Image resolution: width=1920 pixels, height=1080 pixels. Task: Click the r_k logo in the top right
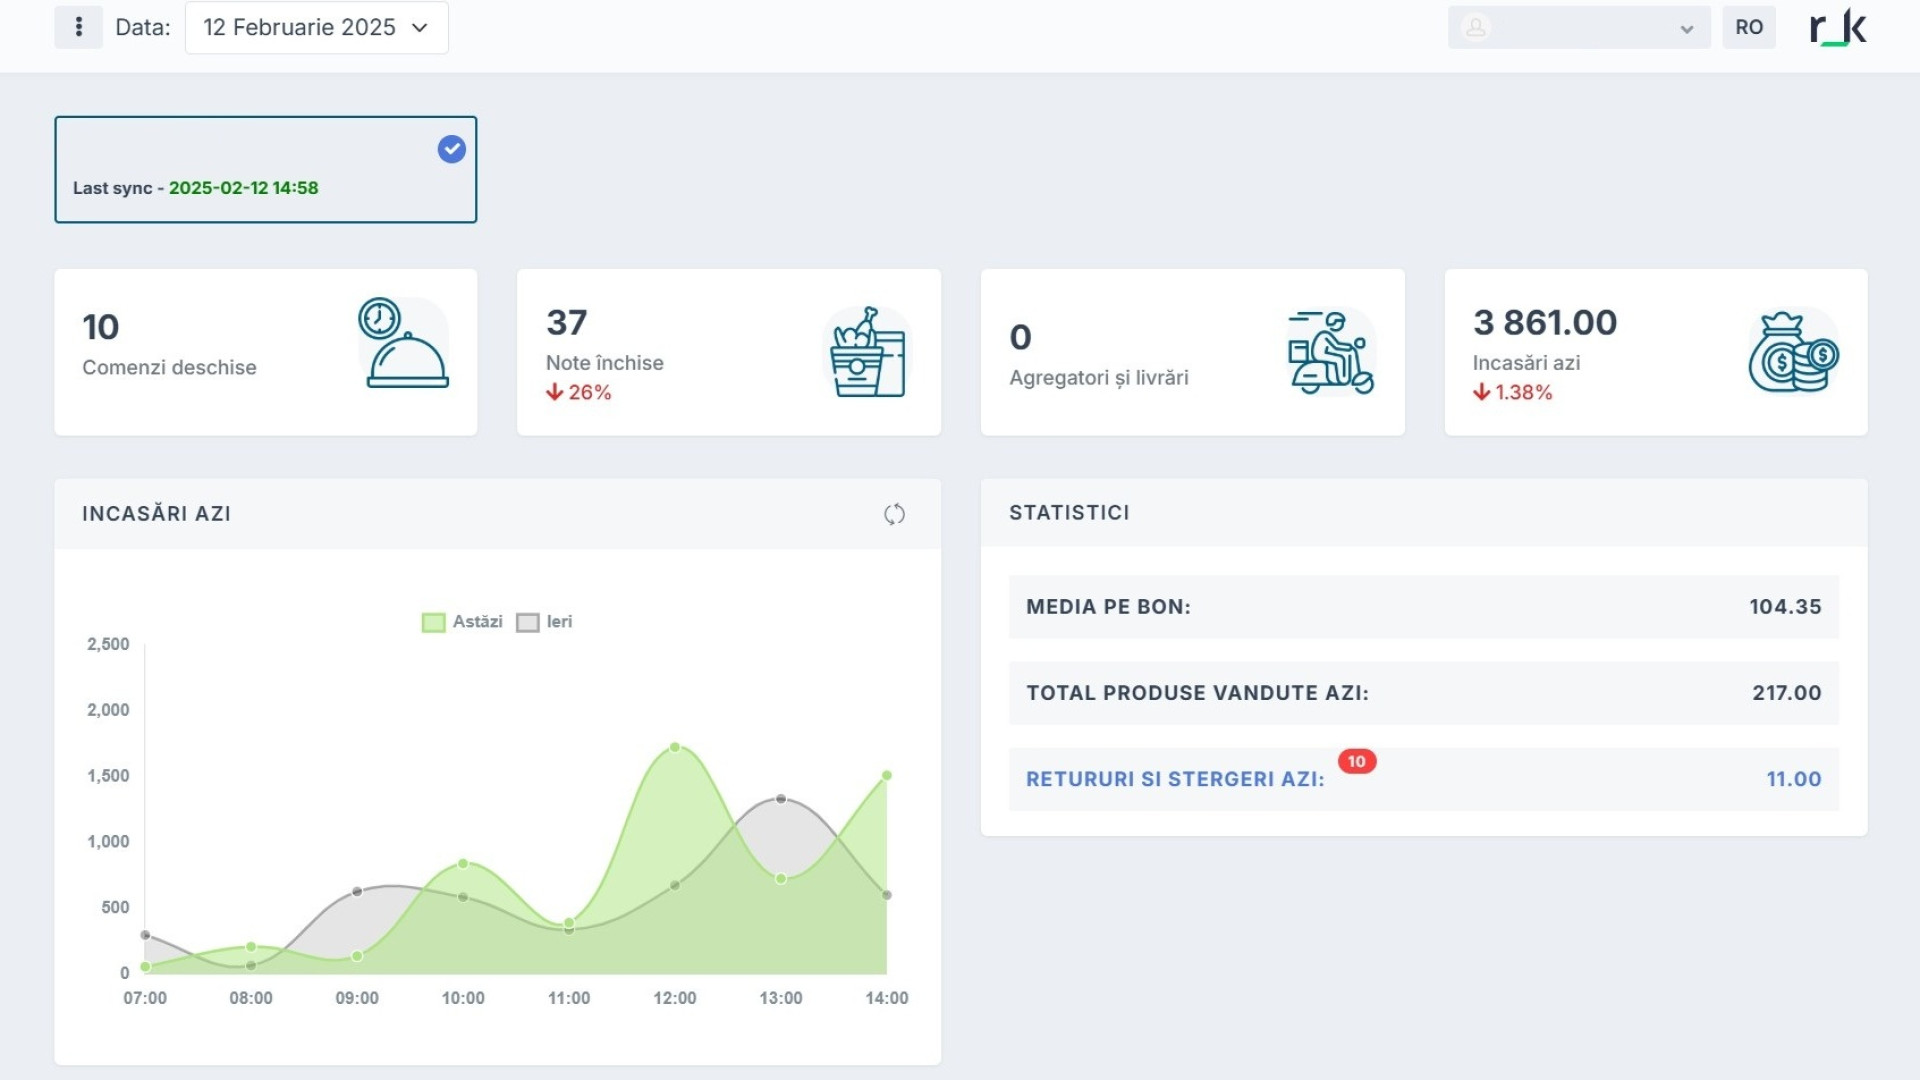pyautogui.click(x=1838, y=27)
